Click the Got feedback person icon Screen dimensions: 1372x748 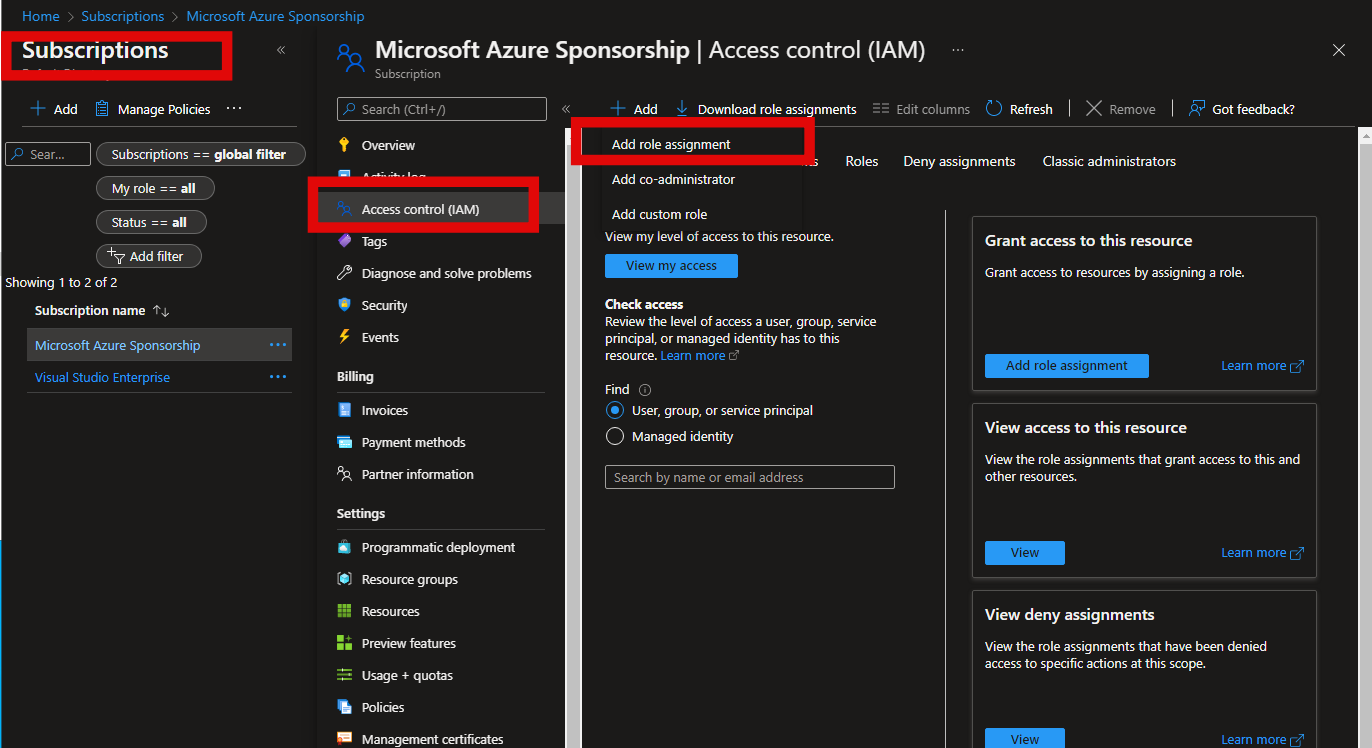click(1197, 108)
